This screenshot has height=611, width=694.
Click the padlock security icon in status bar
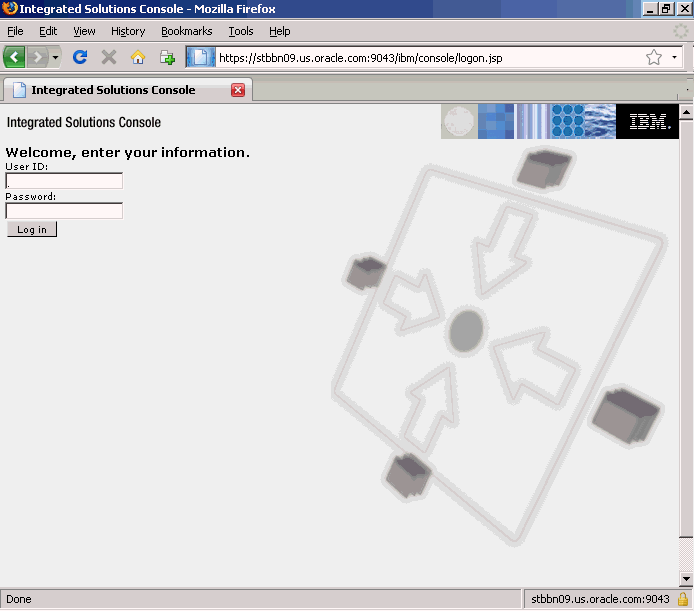(682, 599)
